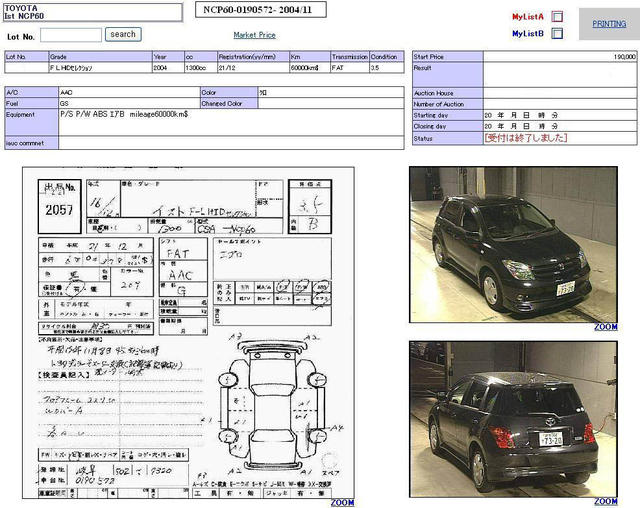The image size is (640, 508).
Task: Select the 21/12 registration cell
Action: [x=253, y=68]
